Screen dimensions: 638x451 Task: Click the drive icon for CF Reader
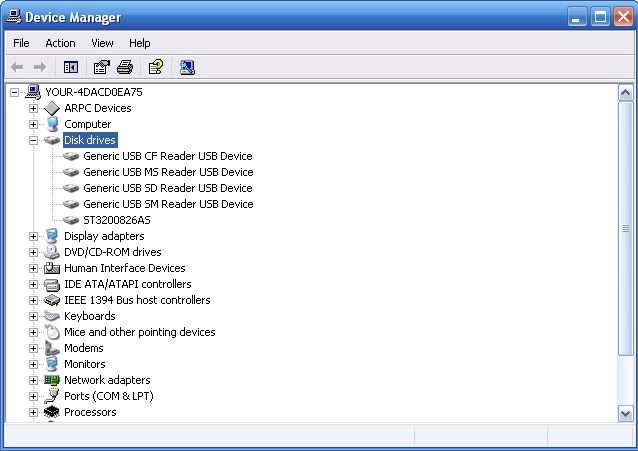(71, 156)
